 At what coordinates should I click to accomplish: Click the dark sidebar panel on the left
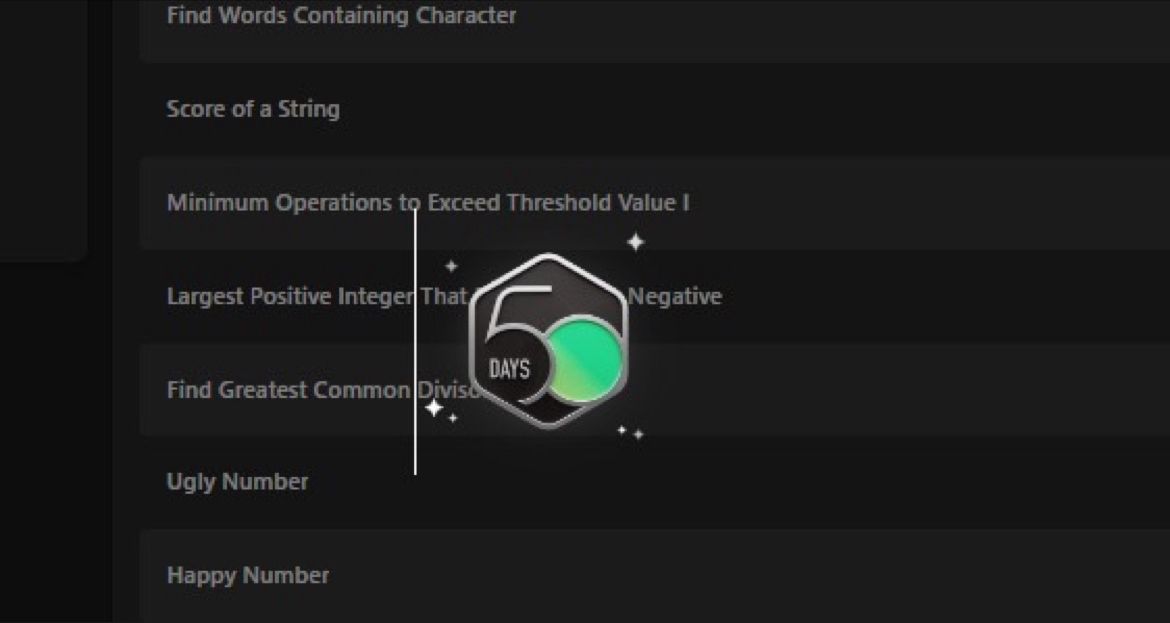point(43,131)
